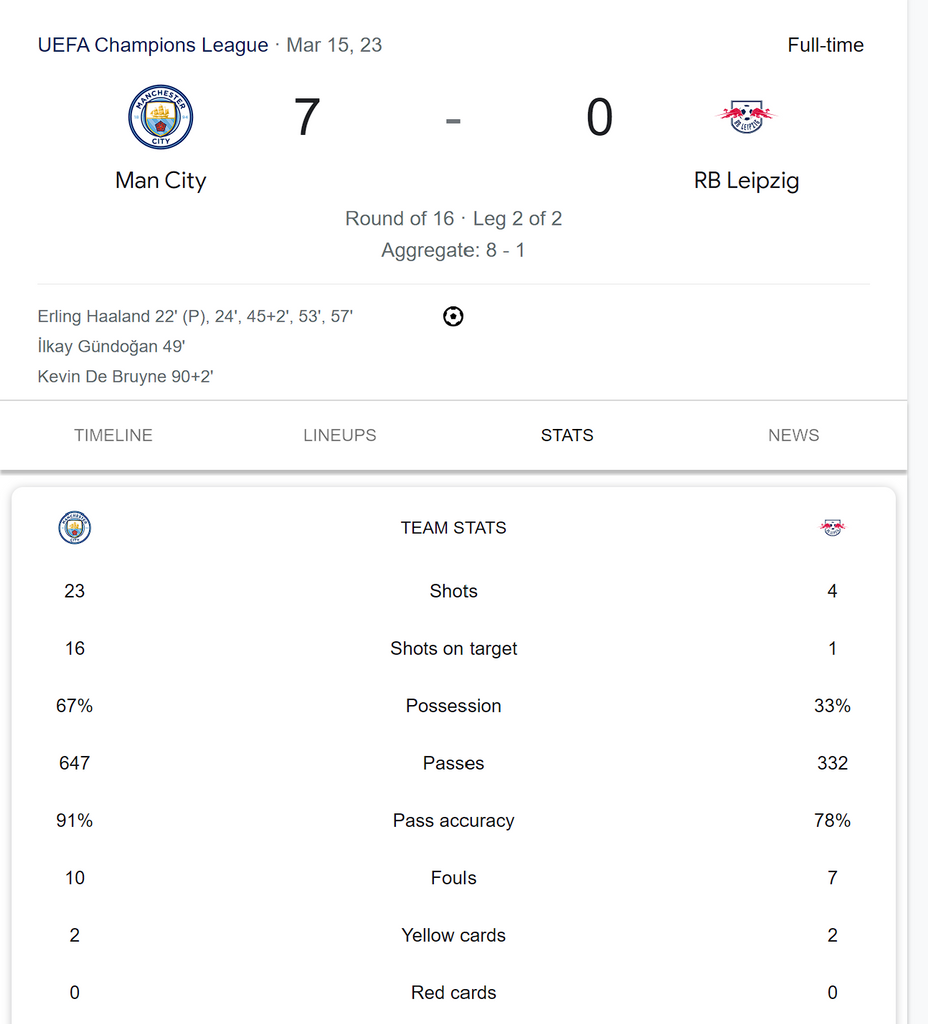Viewport: 928px width, 1024px height.
Task: Click the Aggregate 8 - 1 text
Action: coord(453,250)
